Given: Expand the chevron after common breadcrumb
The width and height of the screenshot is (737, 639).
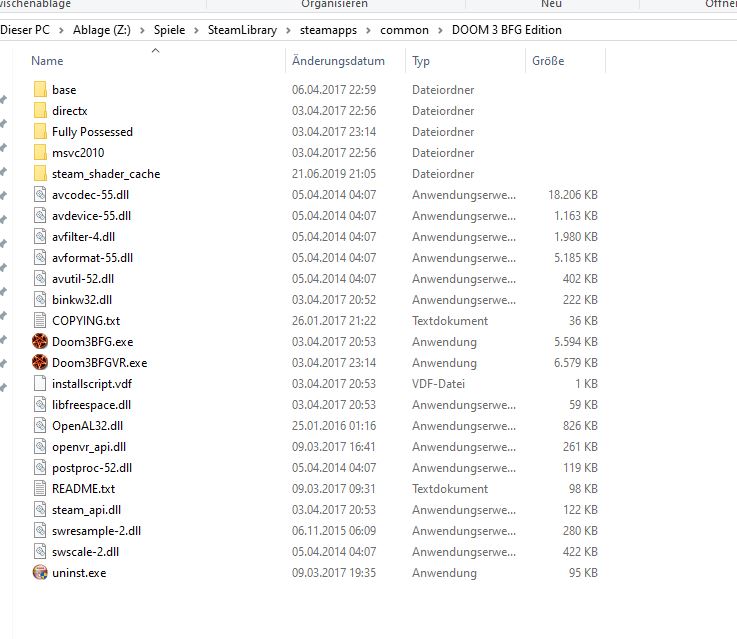Looking at the screenshot, I should [x=440, y=31].
